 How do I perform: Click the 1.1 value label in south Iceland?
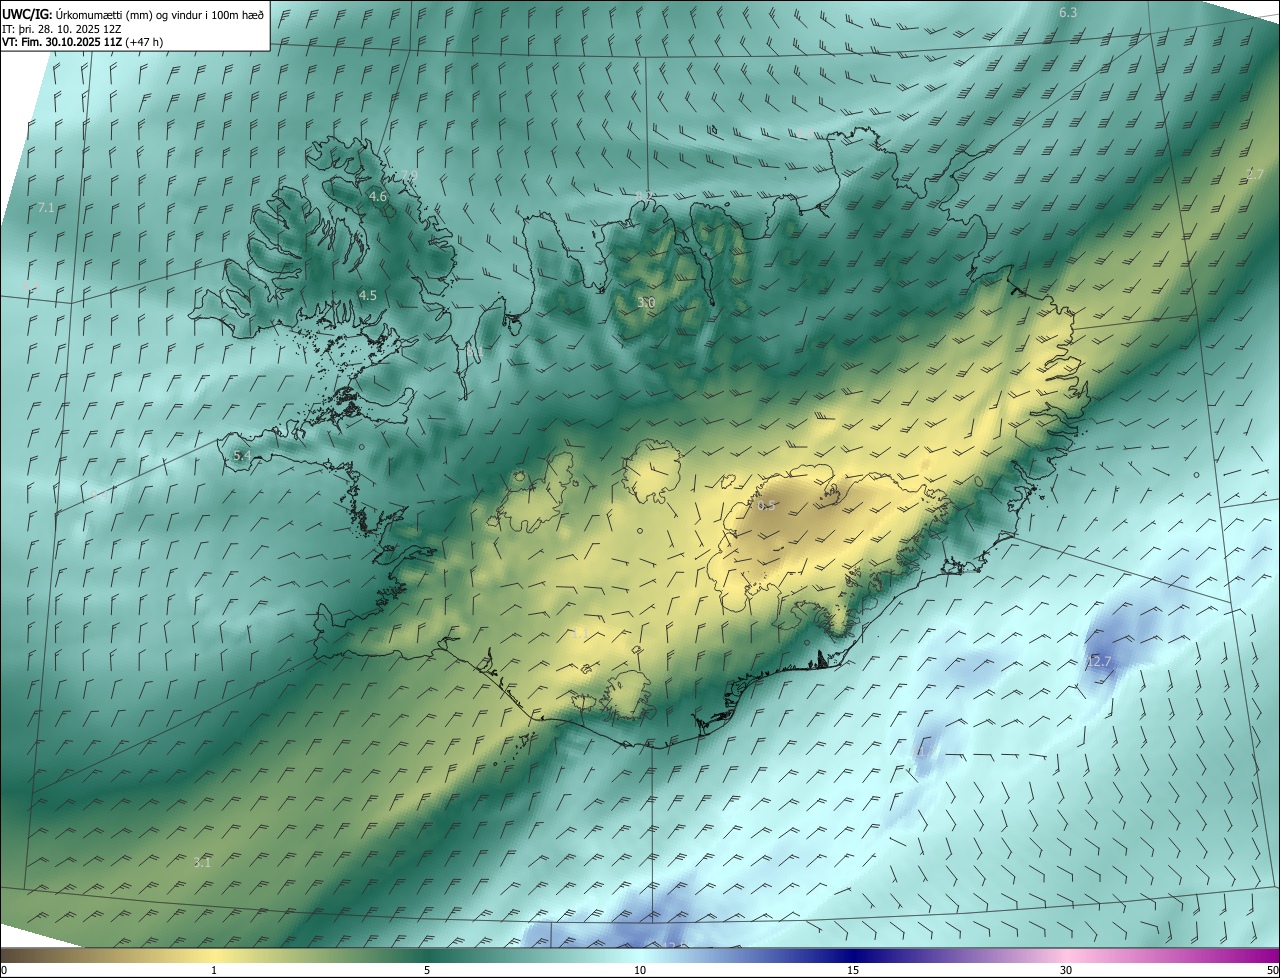pyautogui.click(x=581, y=633)
